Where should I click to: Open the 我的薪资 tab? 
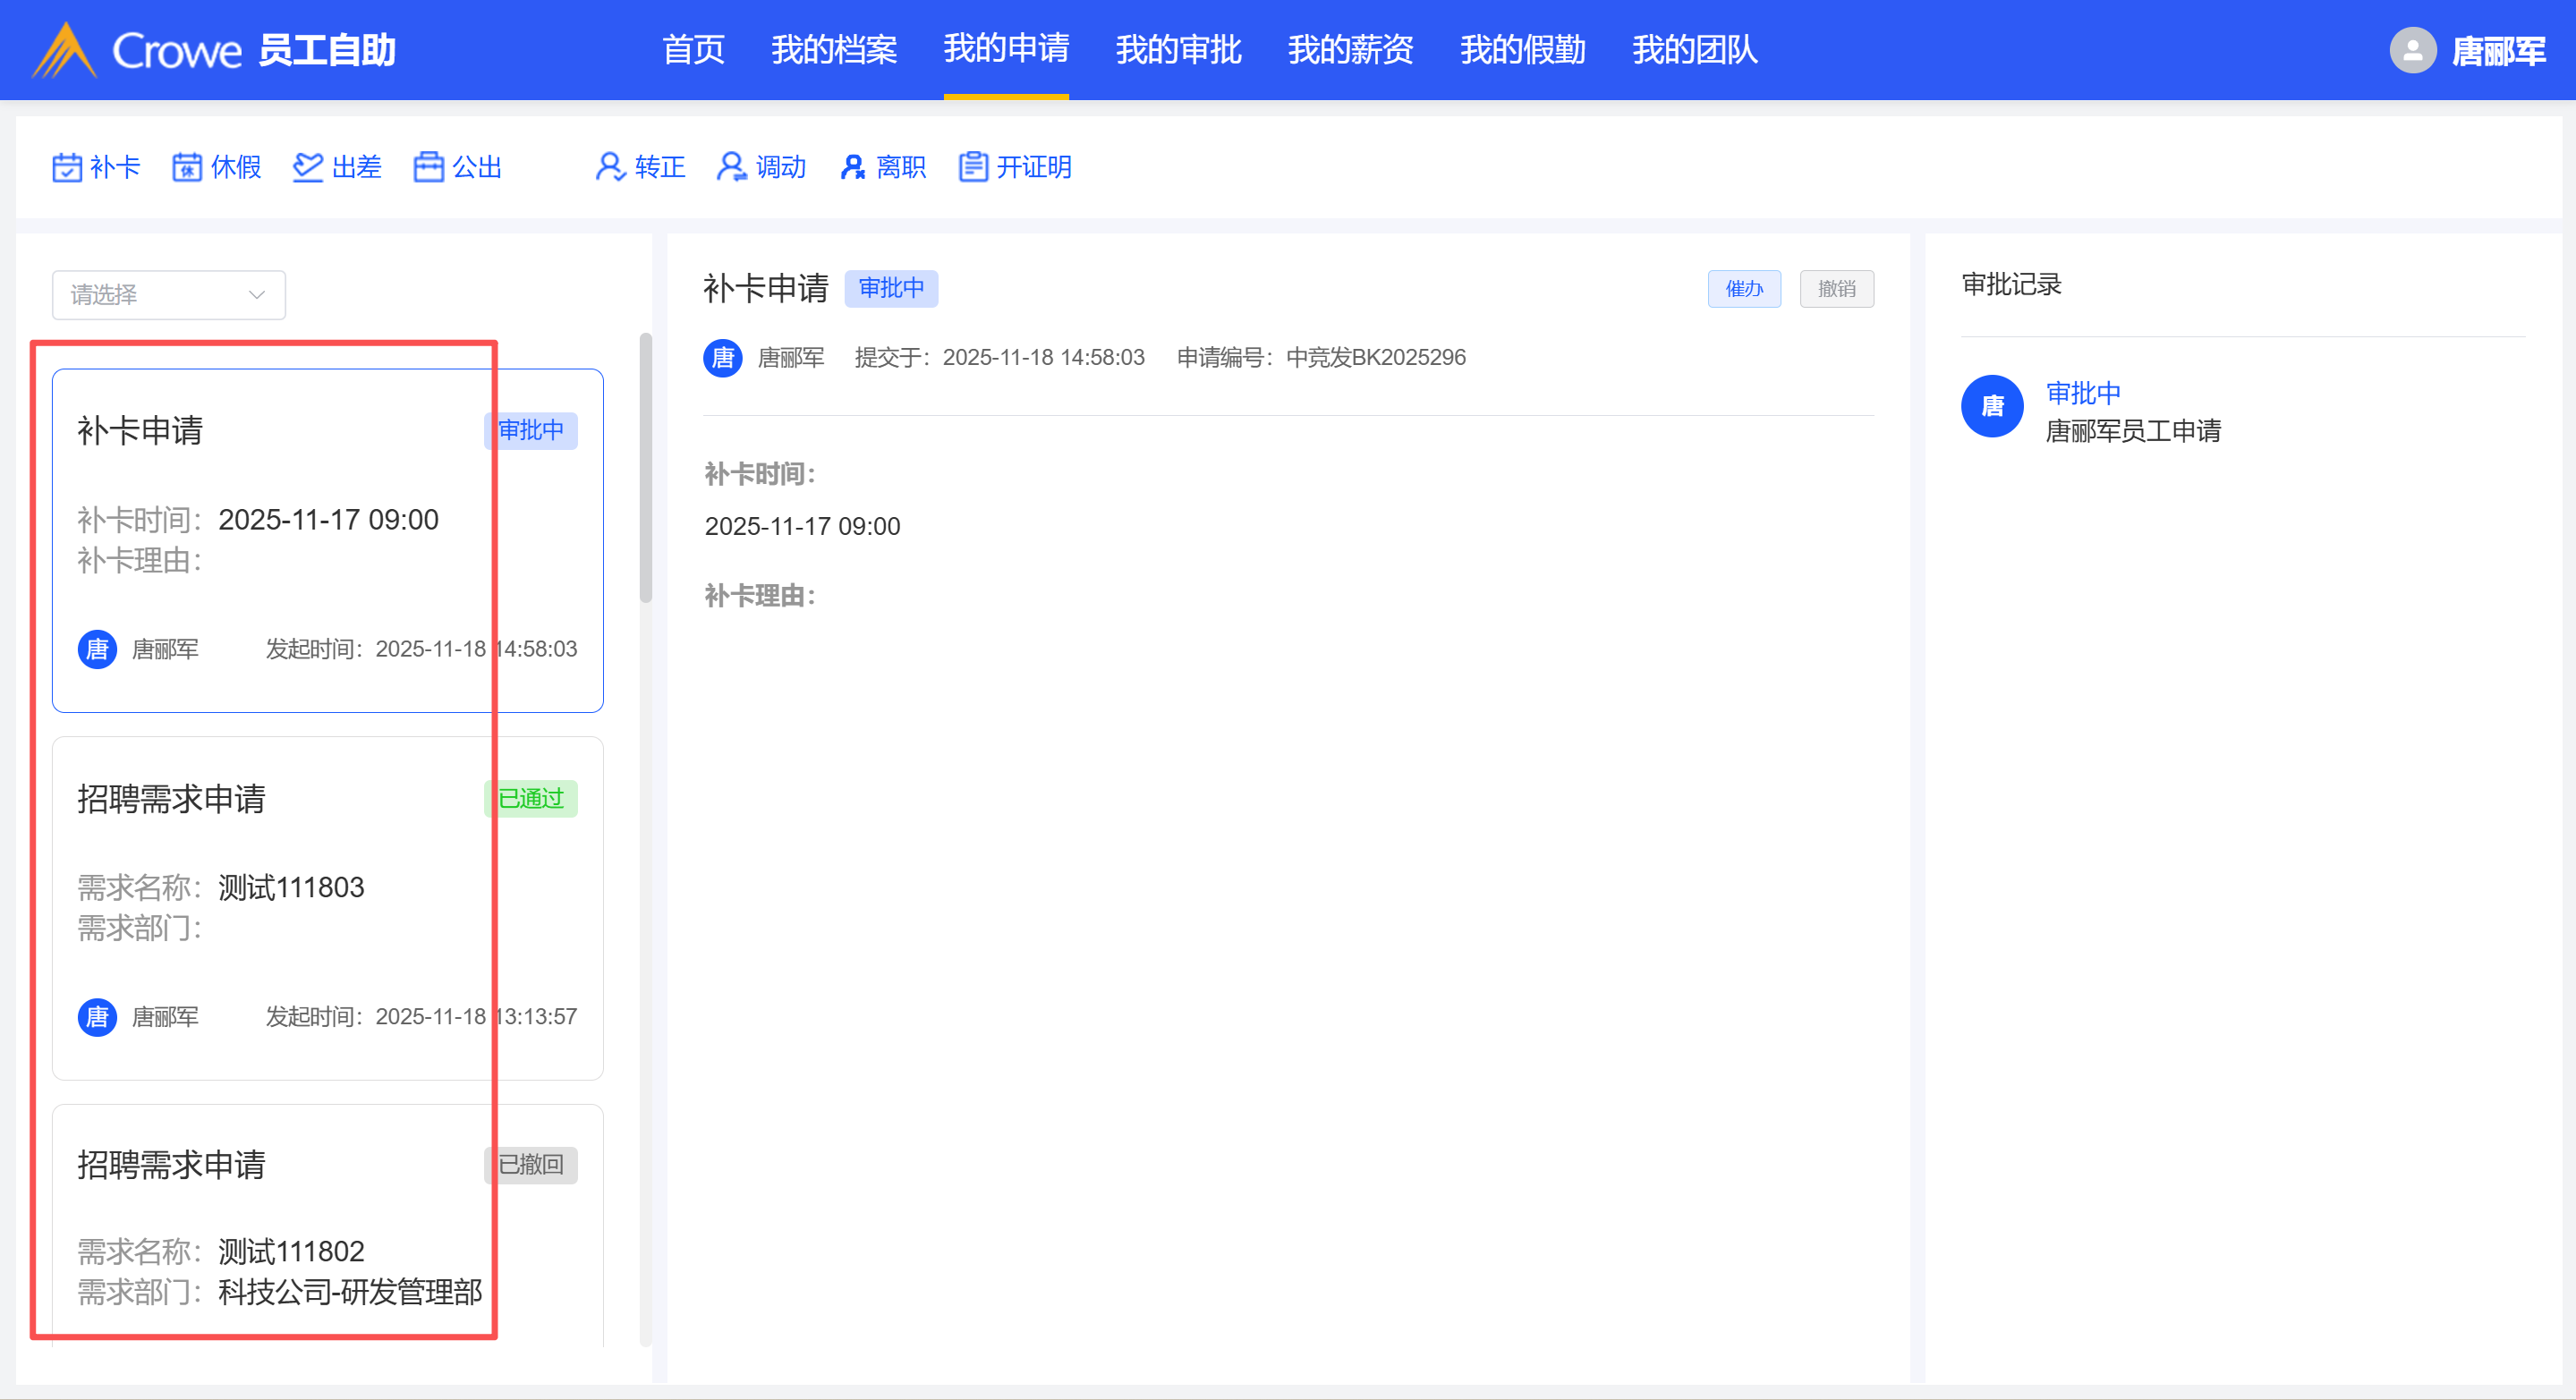1350,49
